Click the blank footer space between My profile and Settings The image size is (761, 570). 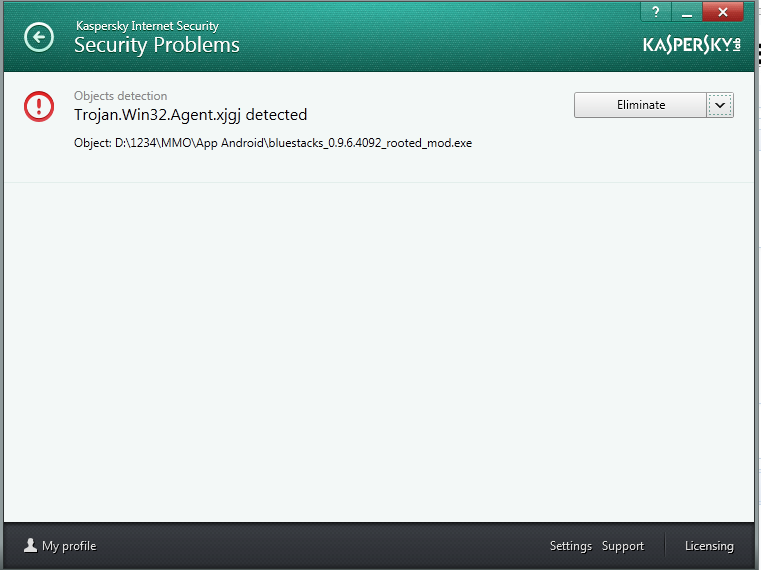pos(320,546)
